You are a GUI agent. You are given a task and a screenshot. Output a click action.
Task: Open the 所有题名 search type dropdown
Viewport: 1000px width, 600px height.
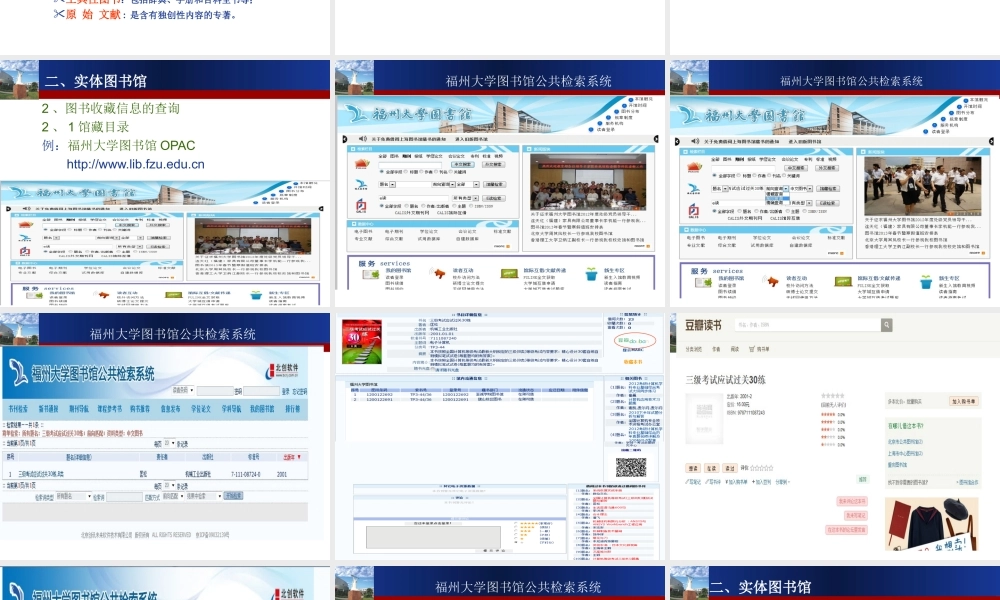tap(73, 495)
